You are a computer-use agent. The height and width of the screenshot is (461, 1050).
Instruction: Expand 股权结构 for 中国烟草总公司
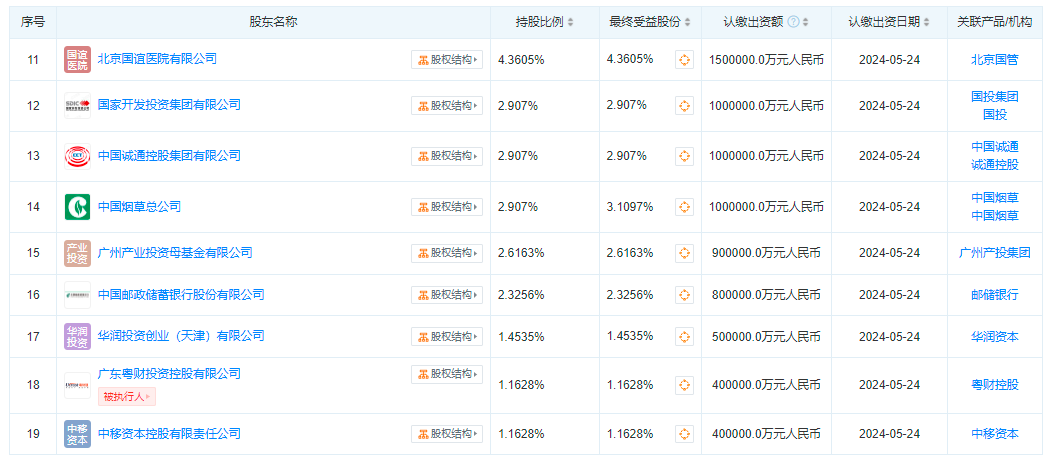tap(447, 207)
